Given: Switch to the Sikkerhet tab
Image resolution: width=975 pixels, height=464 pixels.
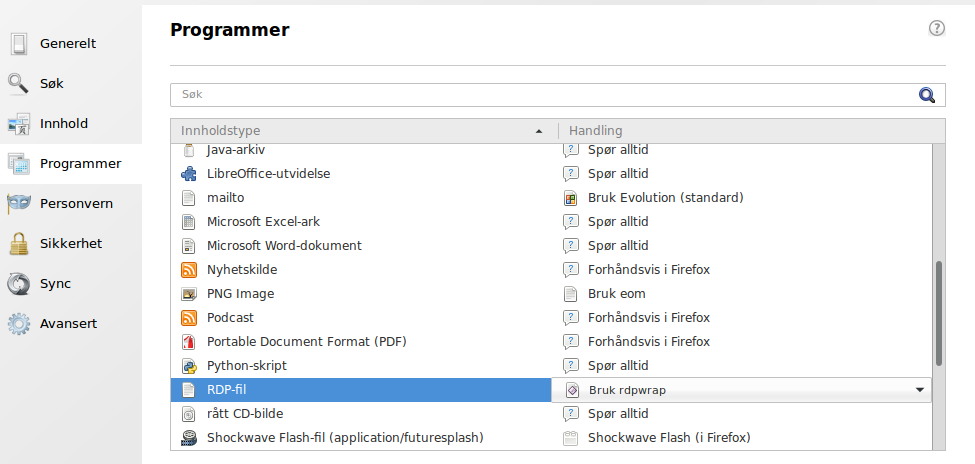Looking at the screenshot, I should [x=71, y=243].
